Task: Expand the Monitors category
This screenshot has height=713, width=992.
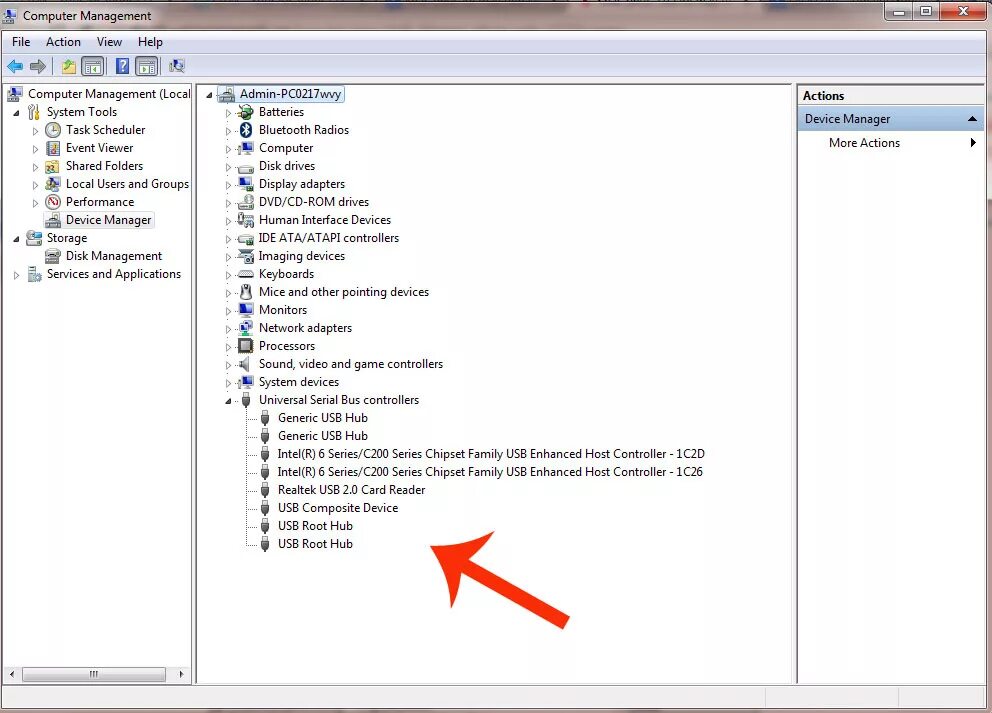Action: coord(228,311)
